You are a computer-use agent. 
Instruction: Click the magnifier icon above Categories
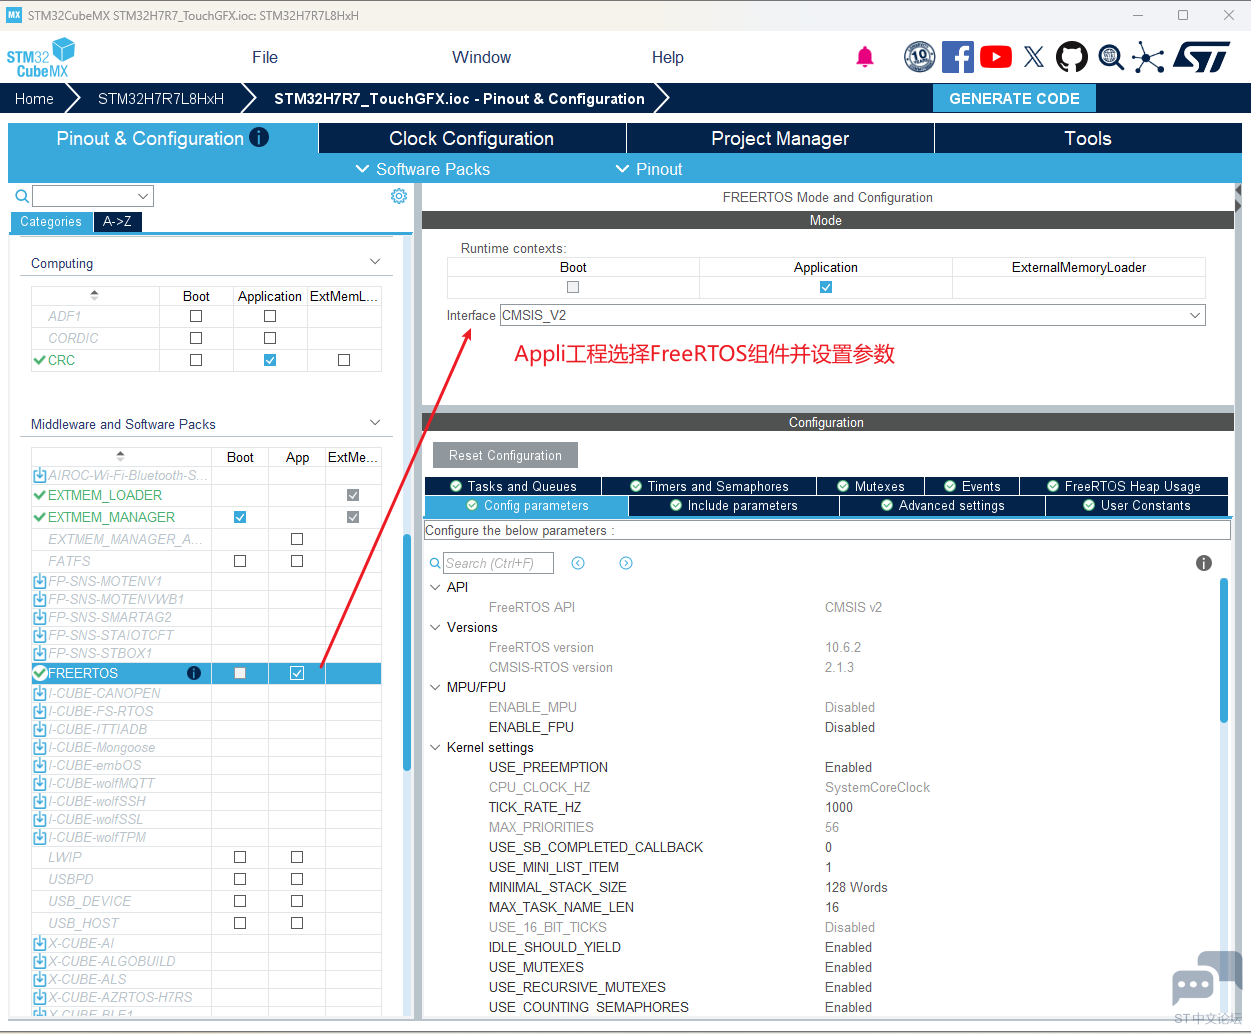click(22, 196)
